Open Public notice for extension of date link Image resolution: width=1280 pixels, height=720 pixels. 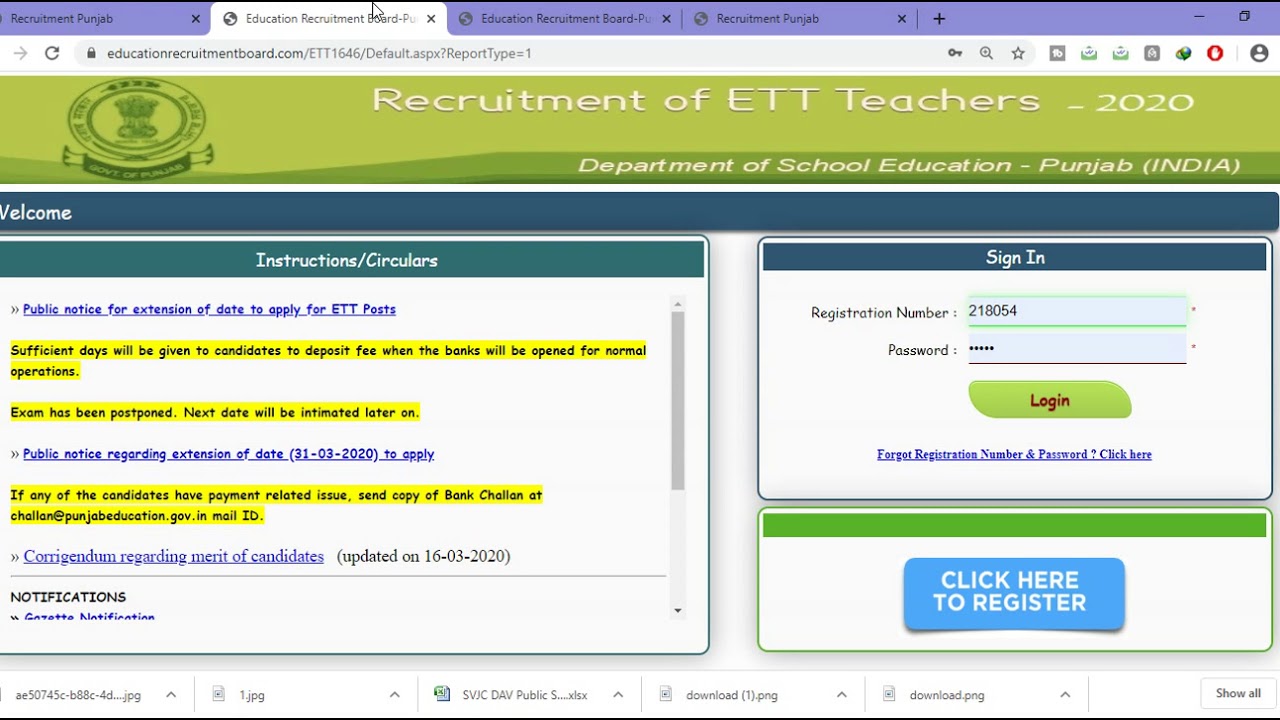[x=209, y=309]
